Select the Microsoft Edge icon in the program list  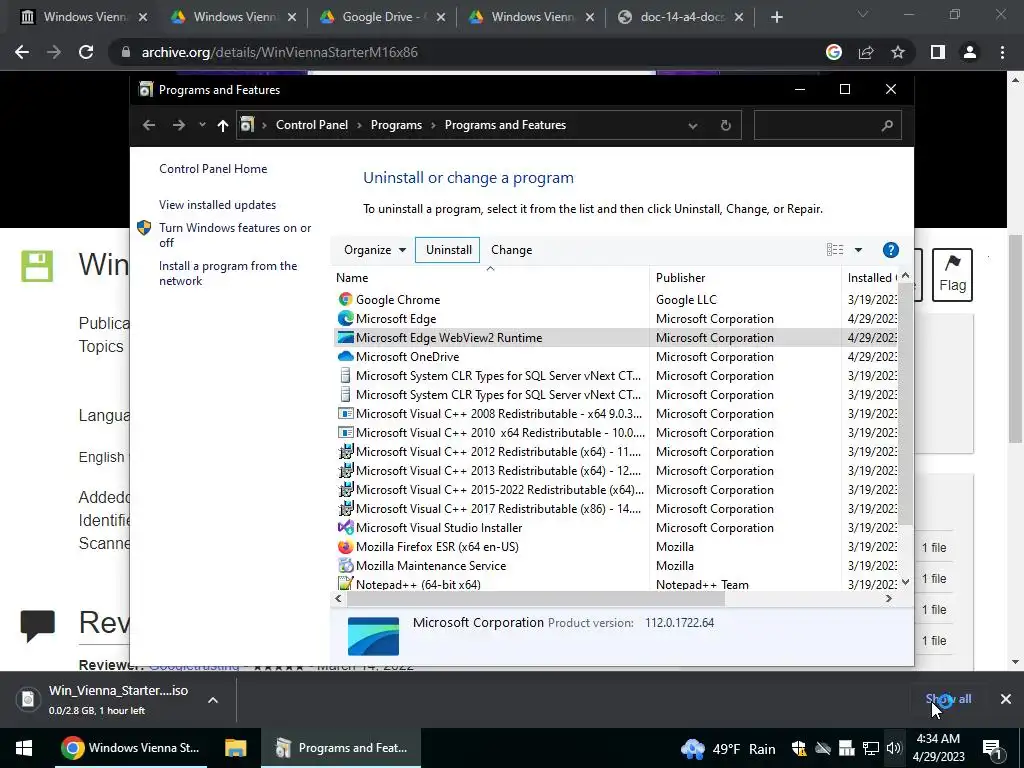tap(345, 319)
